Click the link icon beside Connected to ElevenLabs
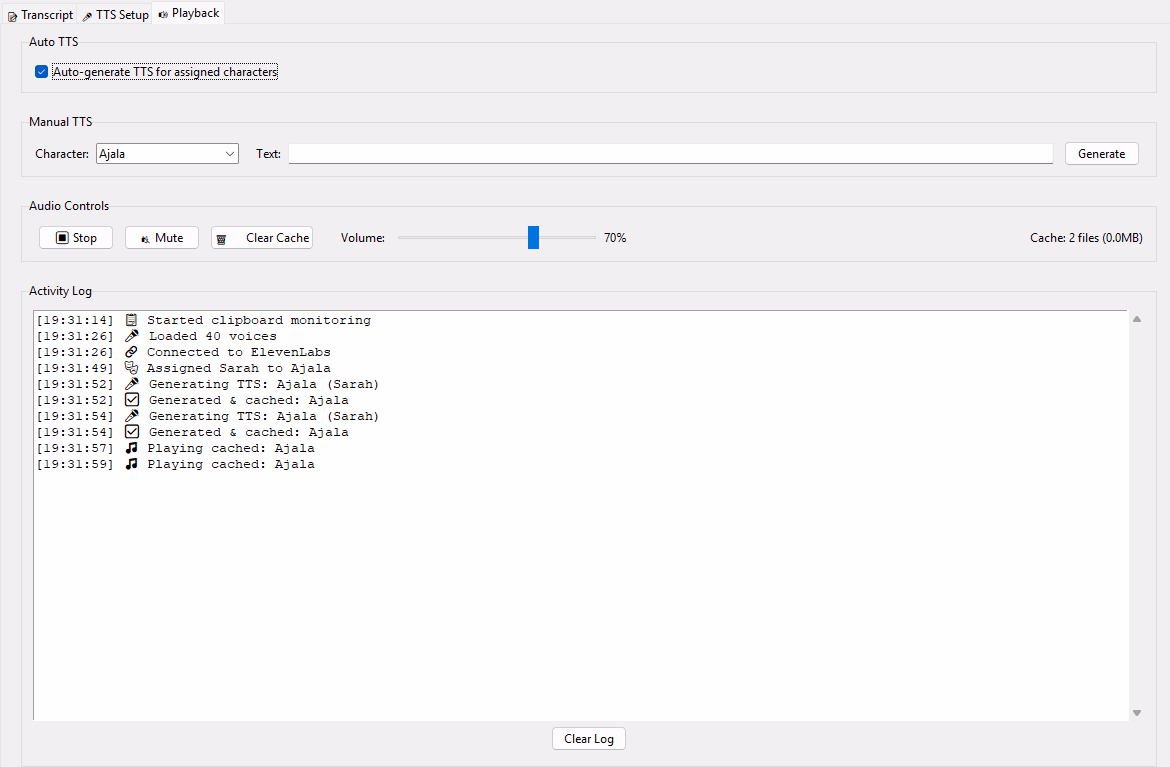 [131, 352]
